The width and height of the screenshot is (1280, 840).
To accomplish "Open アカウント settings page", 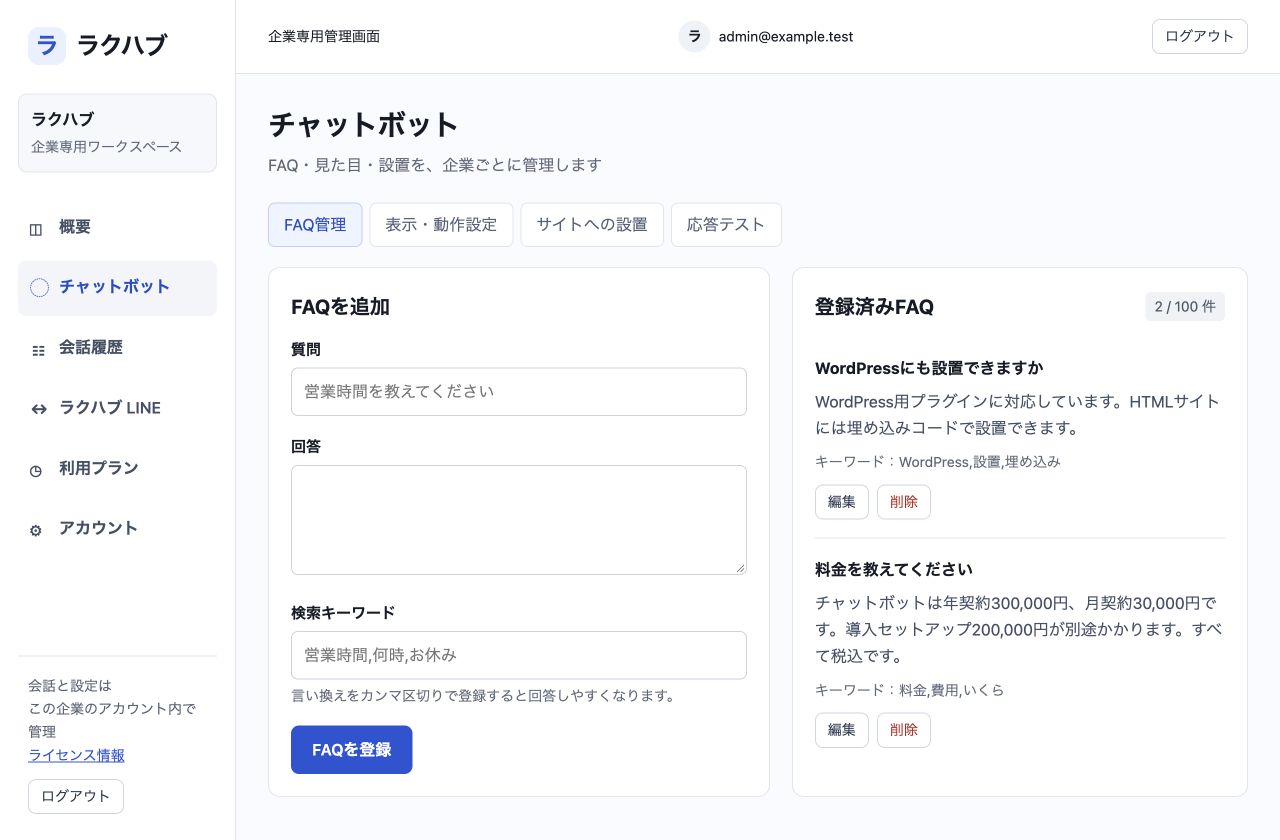I will (117, 528).
